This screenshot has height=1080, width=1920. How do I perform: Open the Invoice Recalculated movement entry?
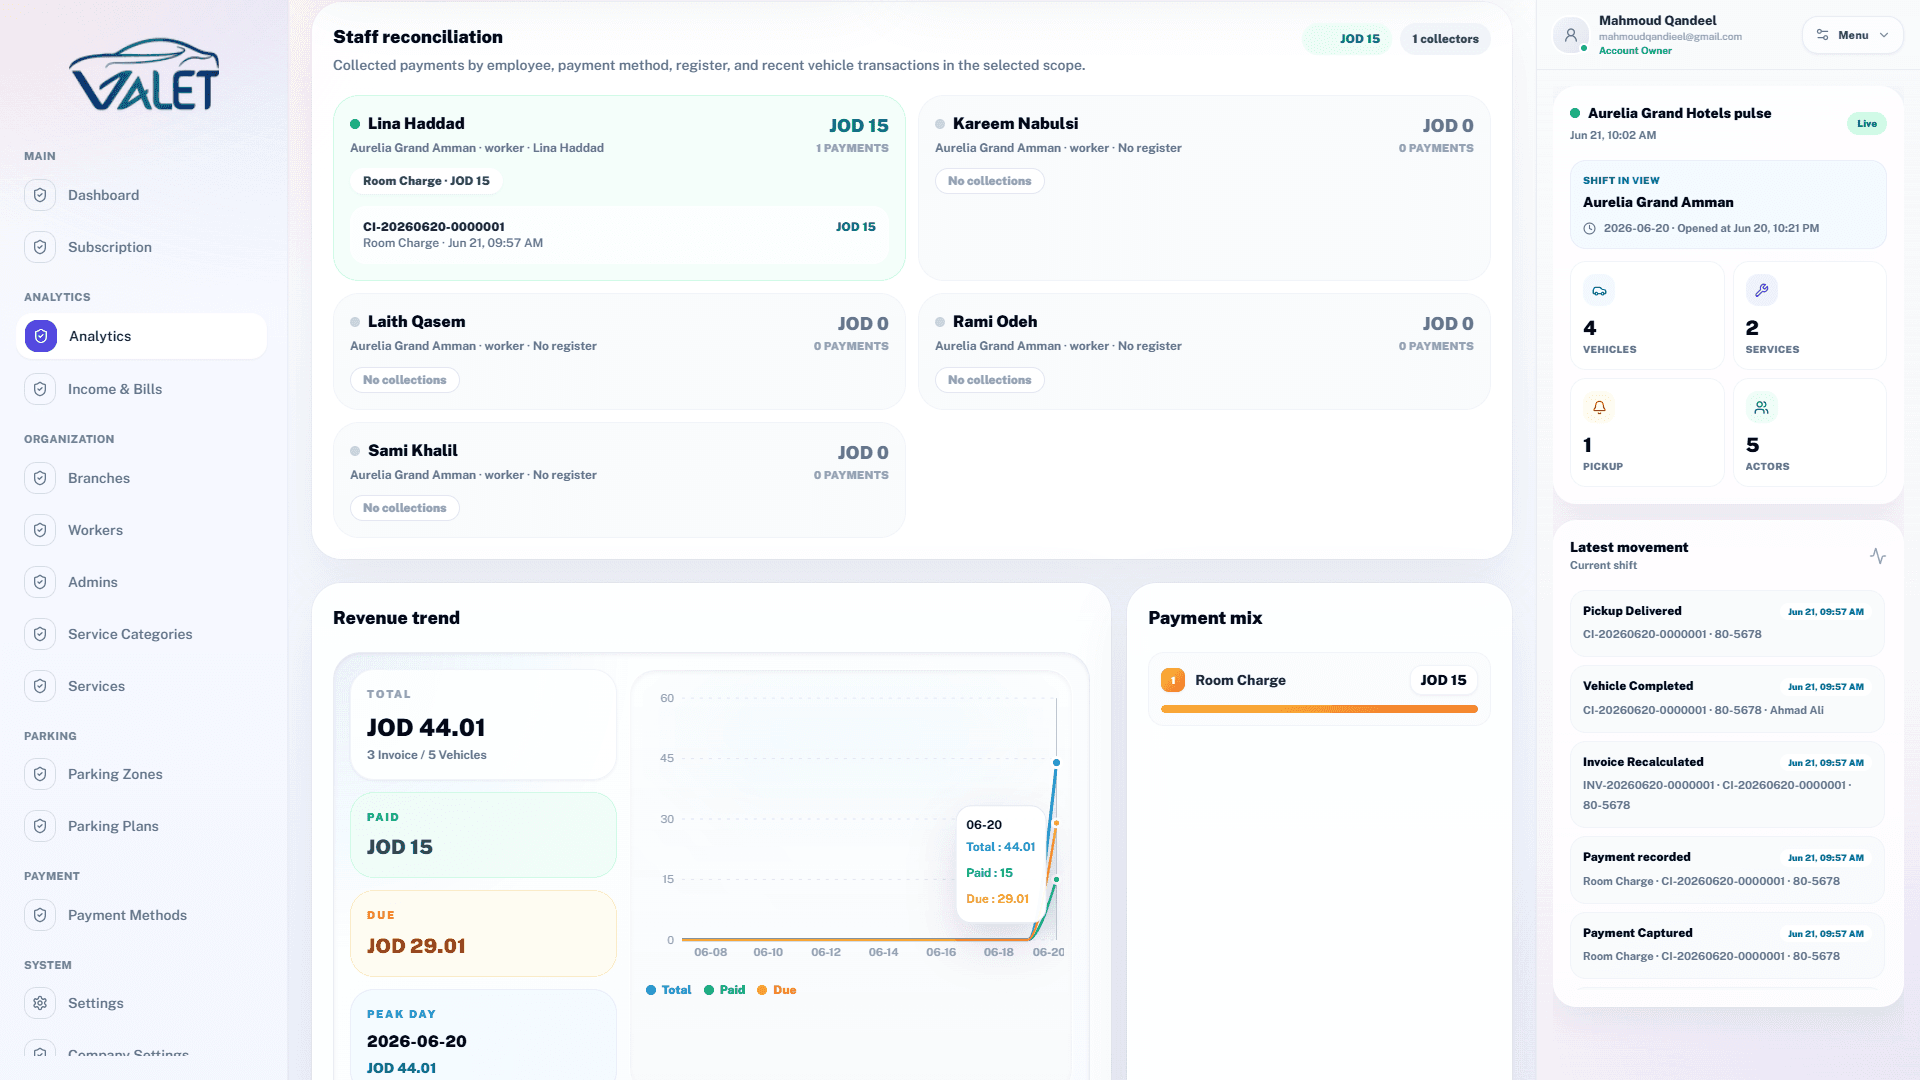tap(1727, 783)
